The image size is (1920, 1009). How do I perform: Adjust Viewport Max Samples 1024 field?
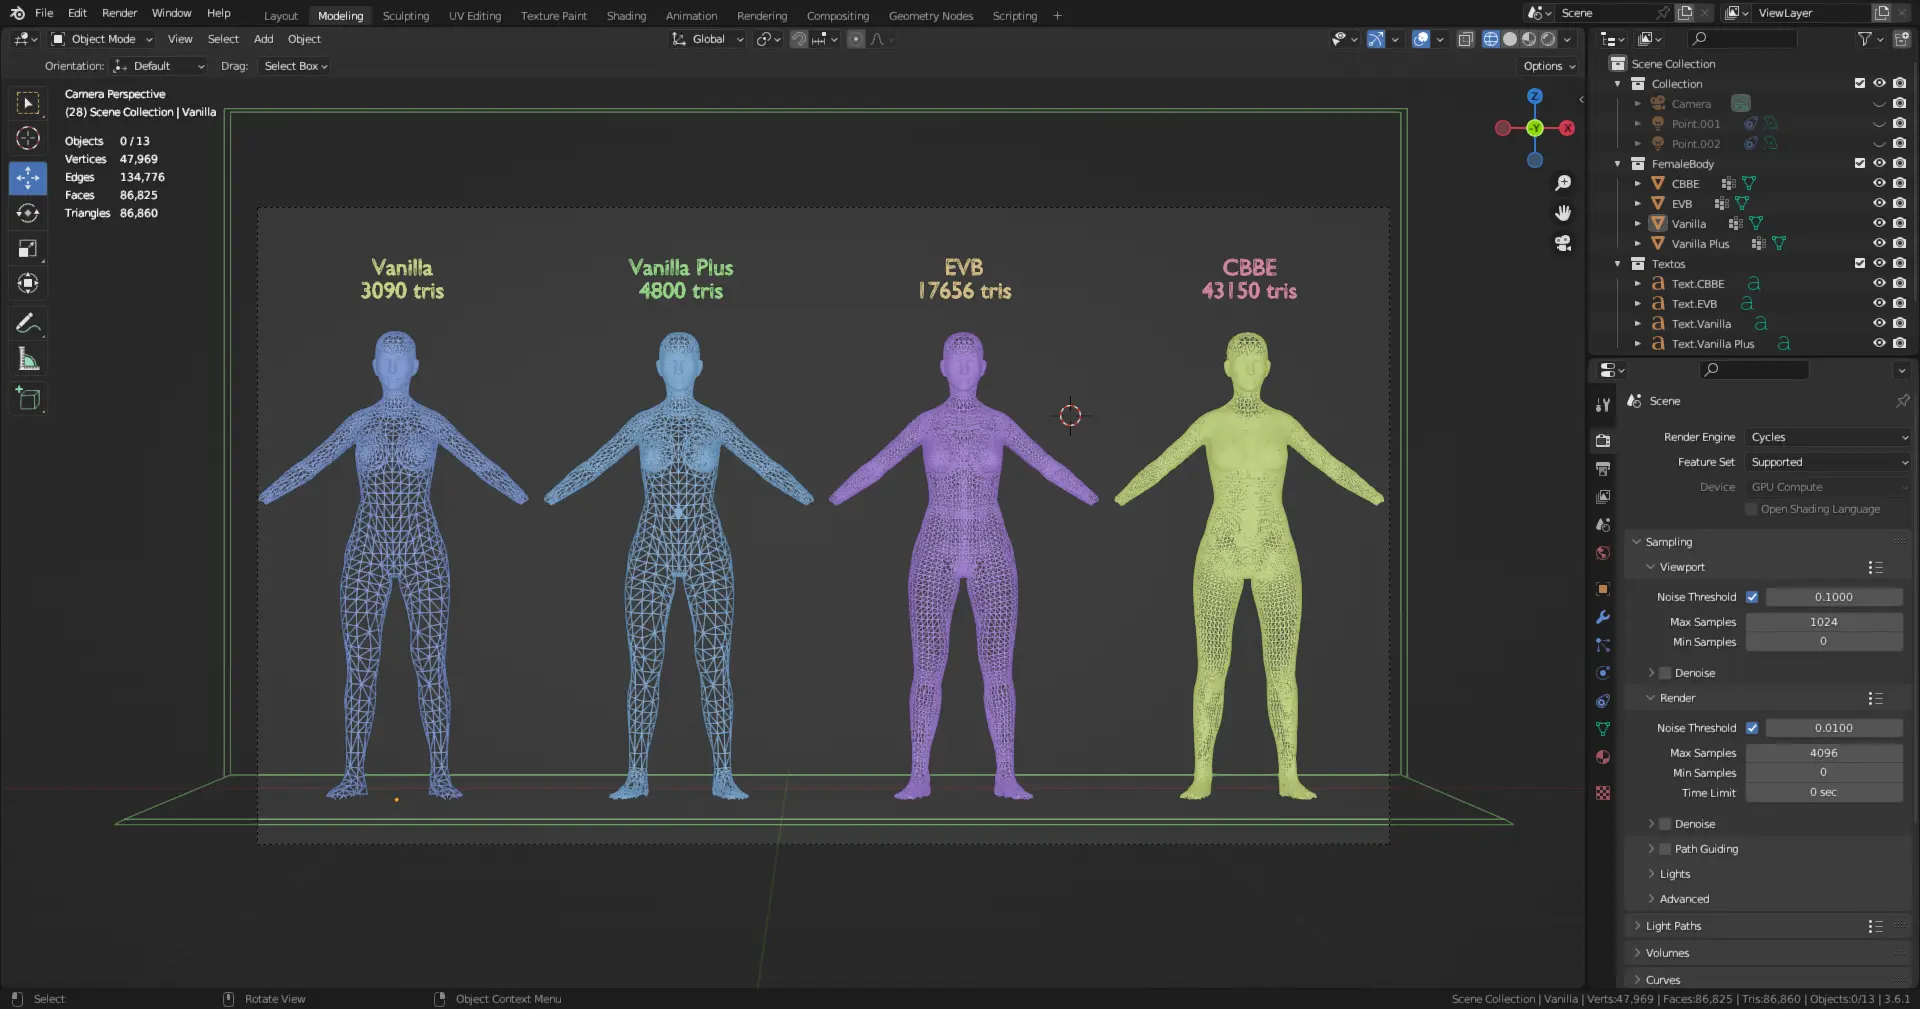[x=1824, y=622]
